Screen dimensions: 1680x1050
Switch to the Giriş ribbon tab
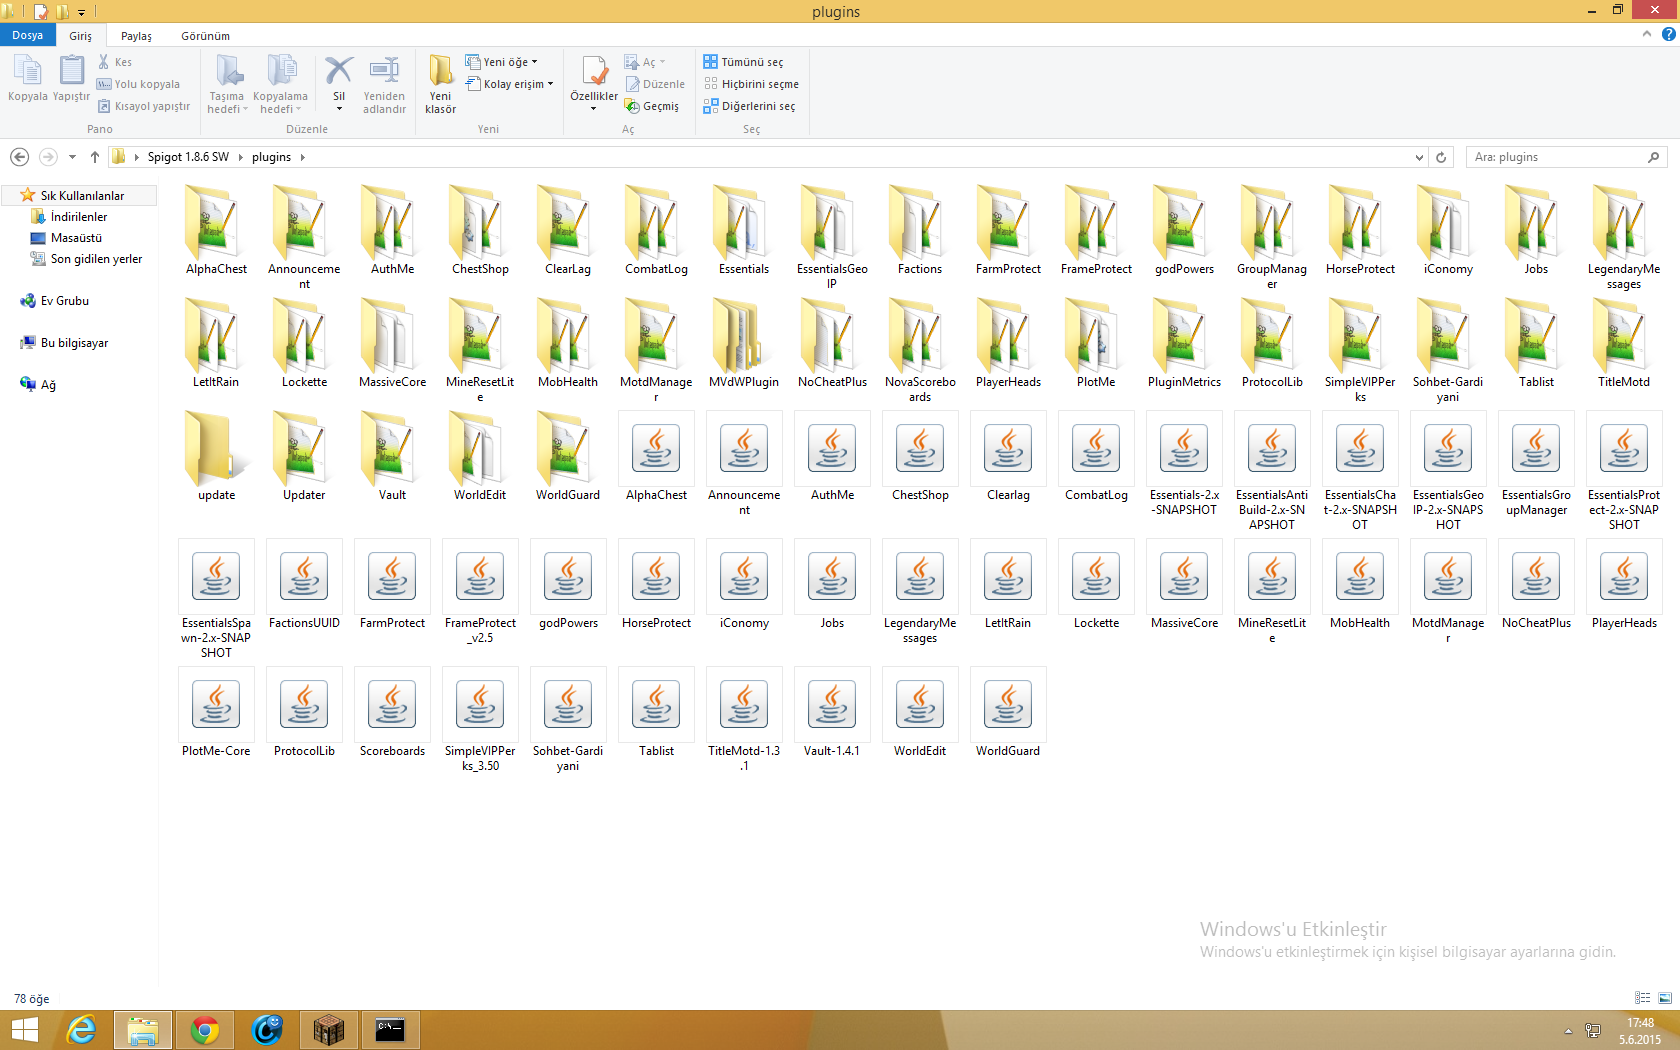click(80, 36)
